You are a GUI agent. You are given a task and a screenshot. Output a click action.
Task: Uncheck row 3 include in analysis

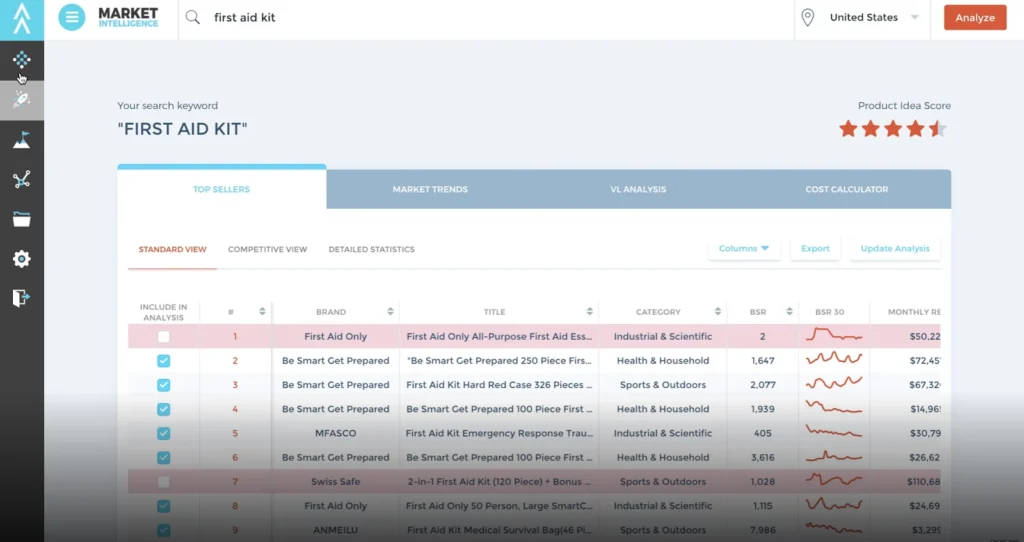pyautogui.click(x=163, y=385)
